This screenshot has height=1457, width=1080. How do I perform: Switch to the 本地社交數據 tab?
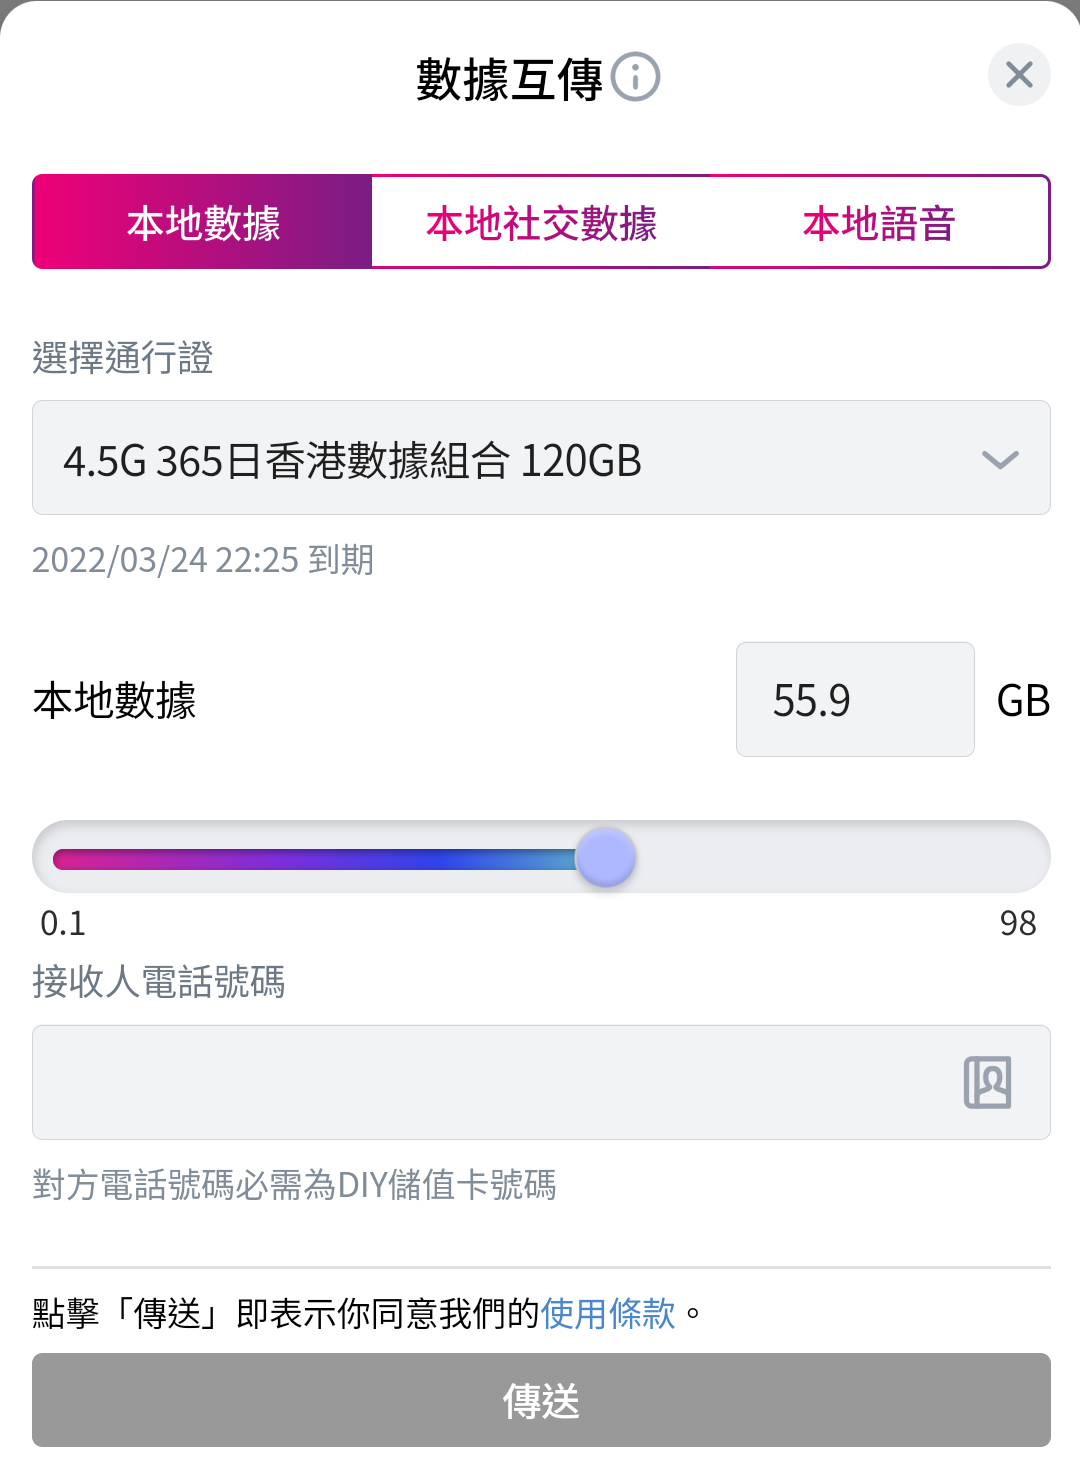[x=541, y=222]
